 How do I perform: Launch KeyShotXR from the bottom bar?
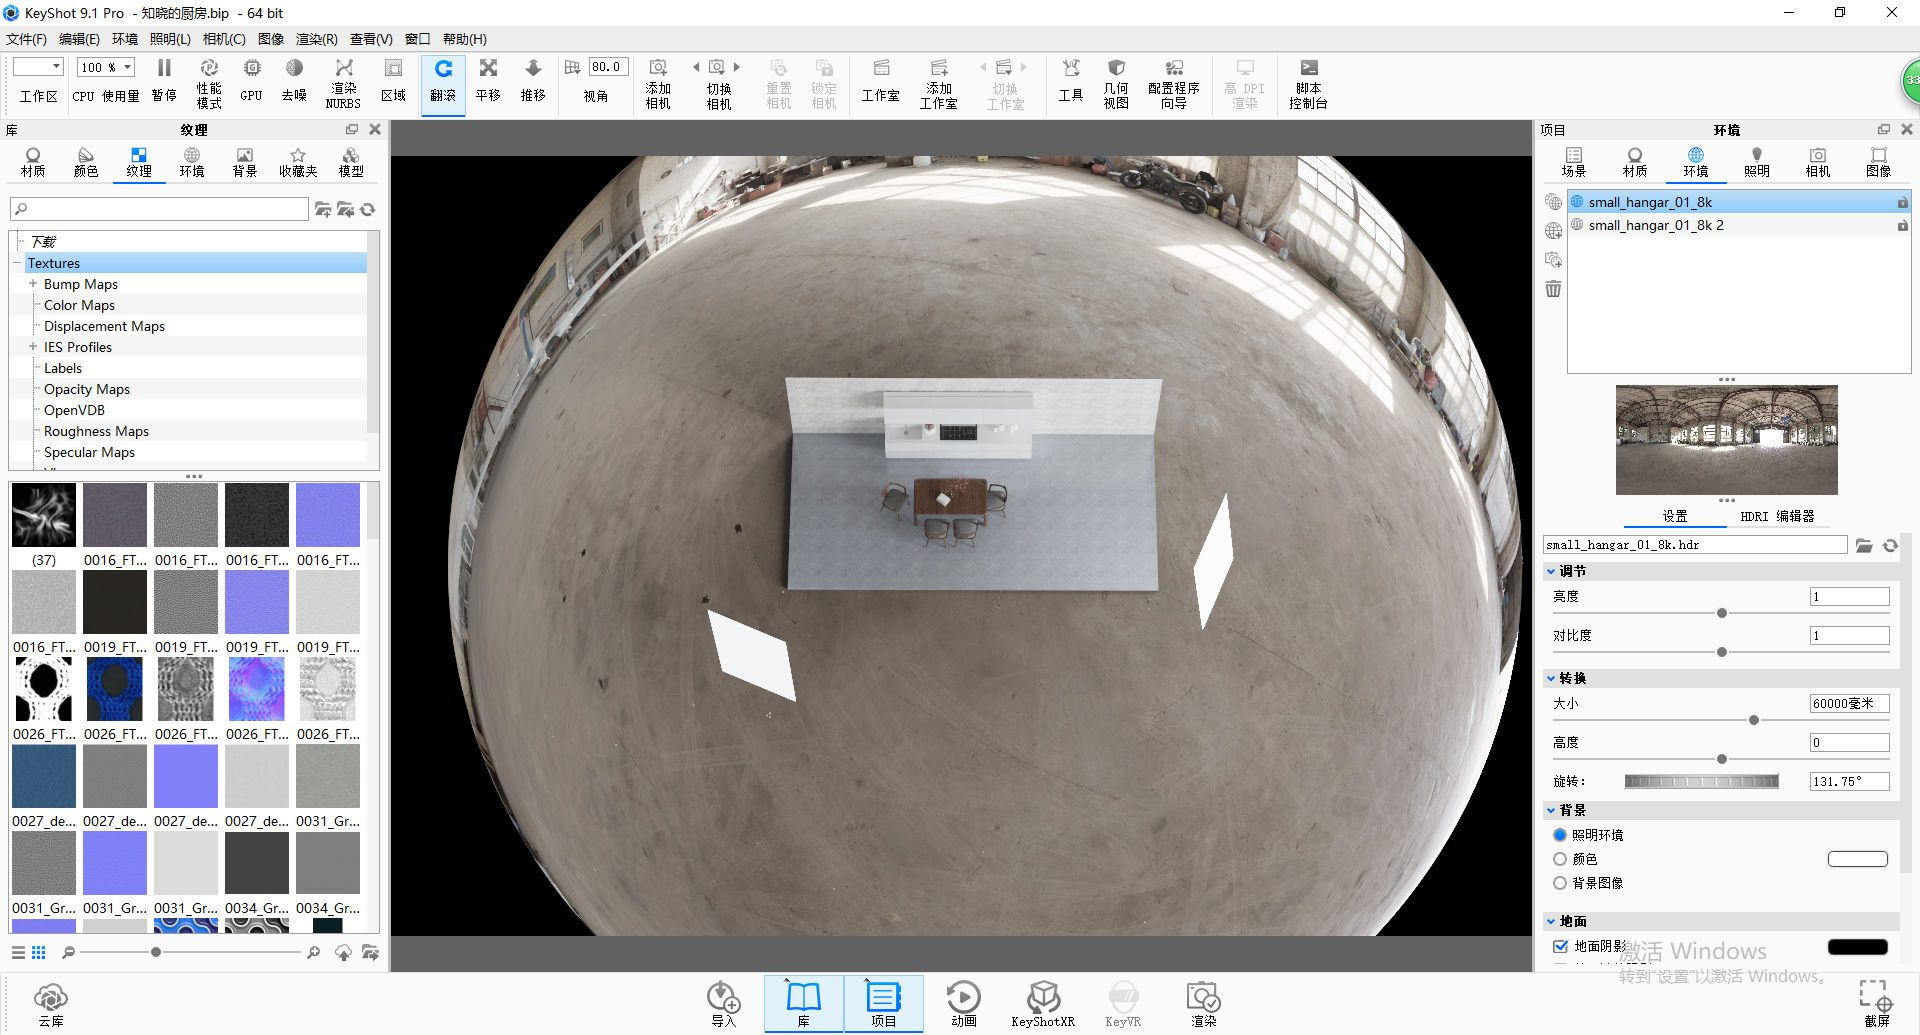1043,1002
